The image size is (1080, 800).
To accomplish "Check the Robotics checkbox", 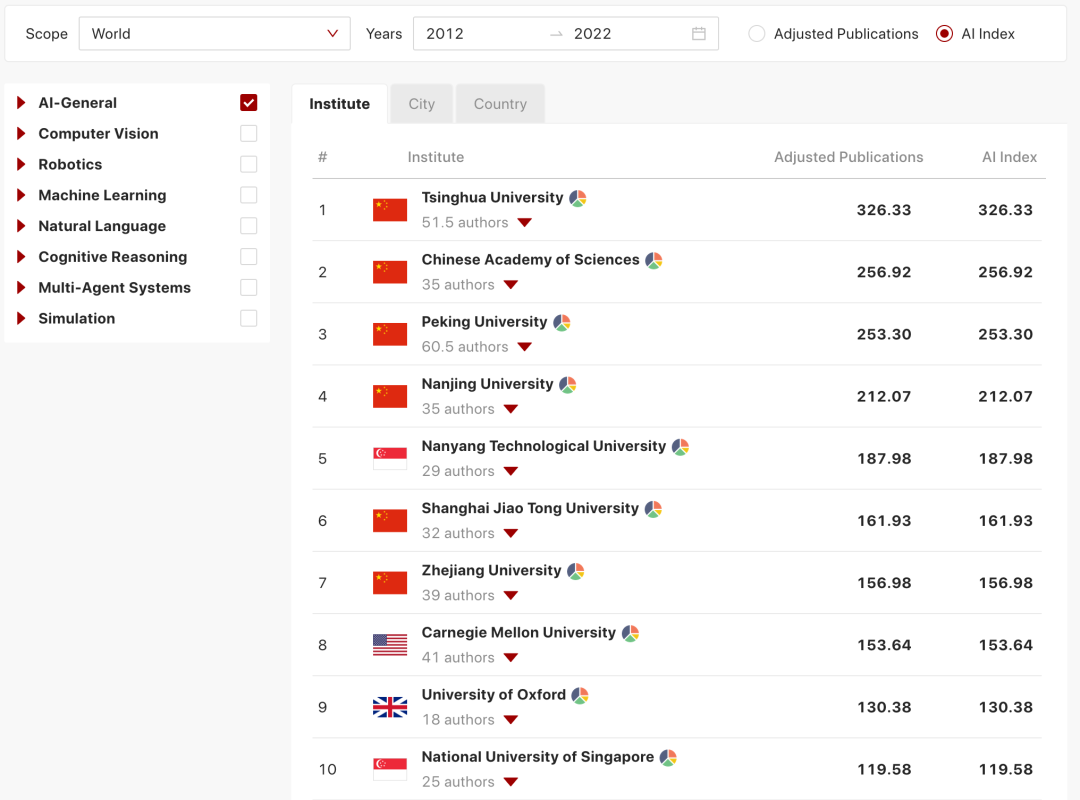I will [249, 164].
